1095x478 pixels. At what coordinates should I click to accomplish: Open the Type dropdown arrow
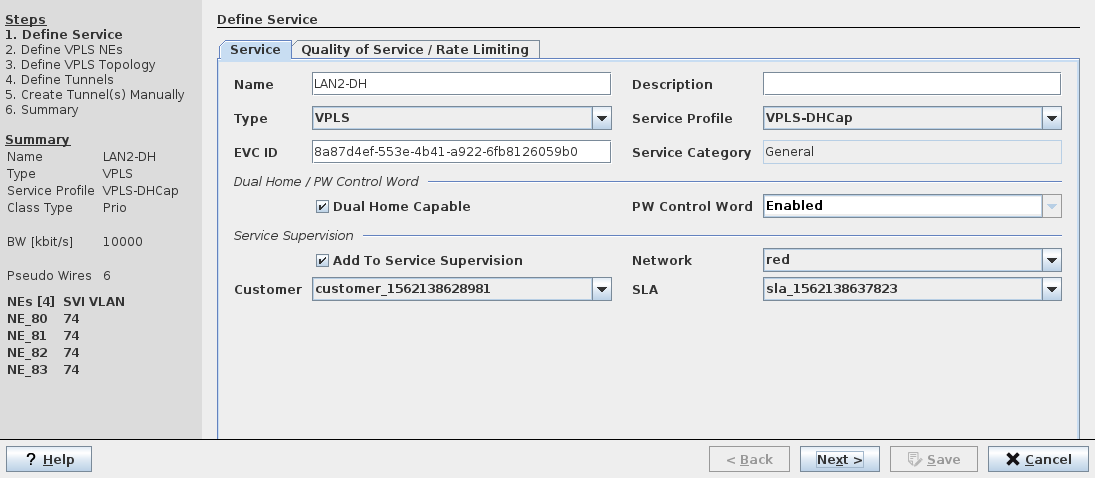[601, 119]
